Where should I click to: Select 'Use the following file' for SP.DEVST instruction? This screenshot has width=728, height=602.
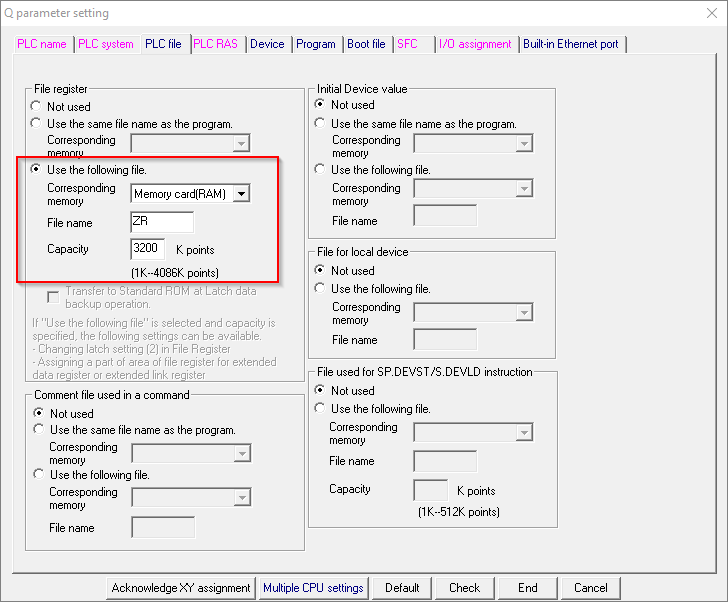[321, 409]
